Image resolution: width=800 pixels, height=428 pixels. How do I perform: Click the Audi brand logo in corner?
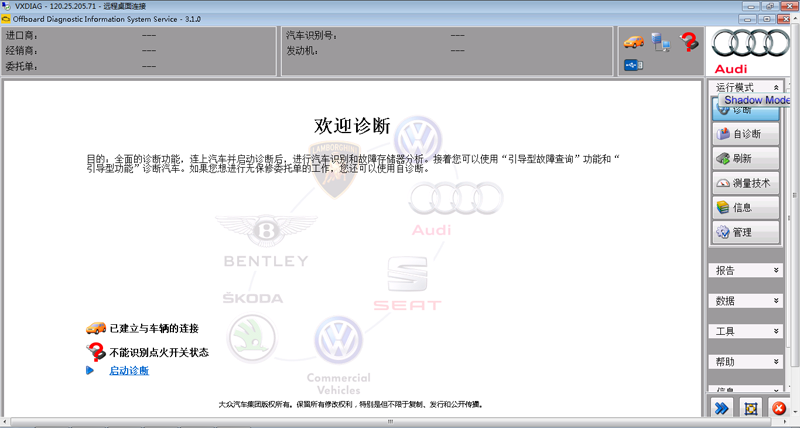pyautogui.click(x=749, y=51)
